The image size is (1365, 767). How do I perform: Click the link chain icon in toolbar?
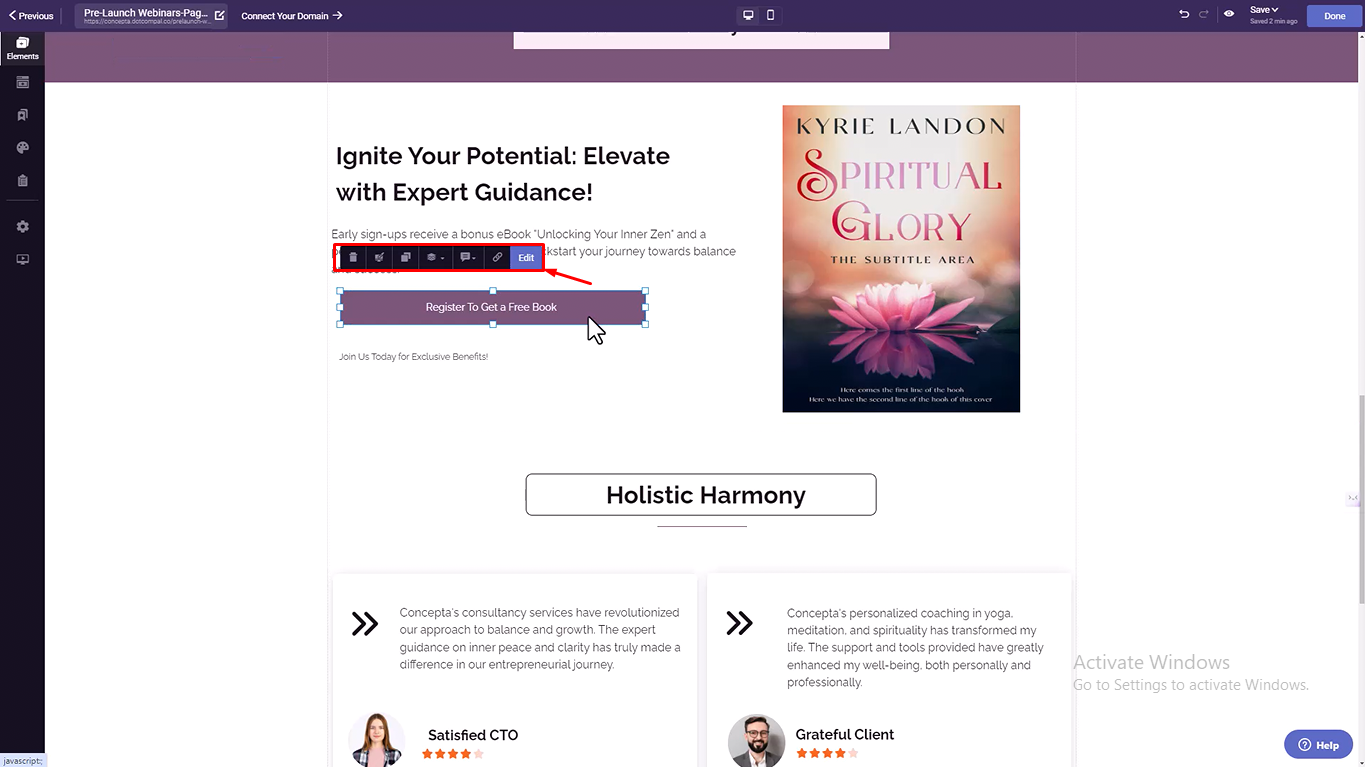[497, 257]
